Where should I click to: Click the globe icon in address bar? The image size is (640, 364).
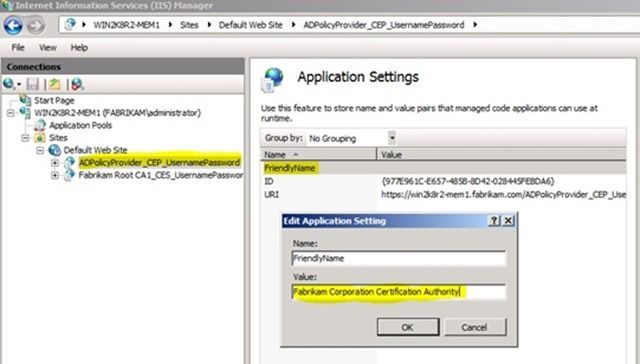[70, 24]
